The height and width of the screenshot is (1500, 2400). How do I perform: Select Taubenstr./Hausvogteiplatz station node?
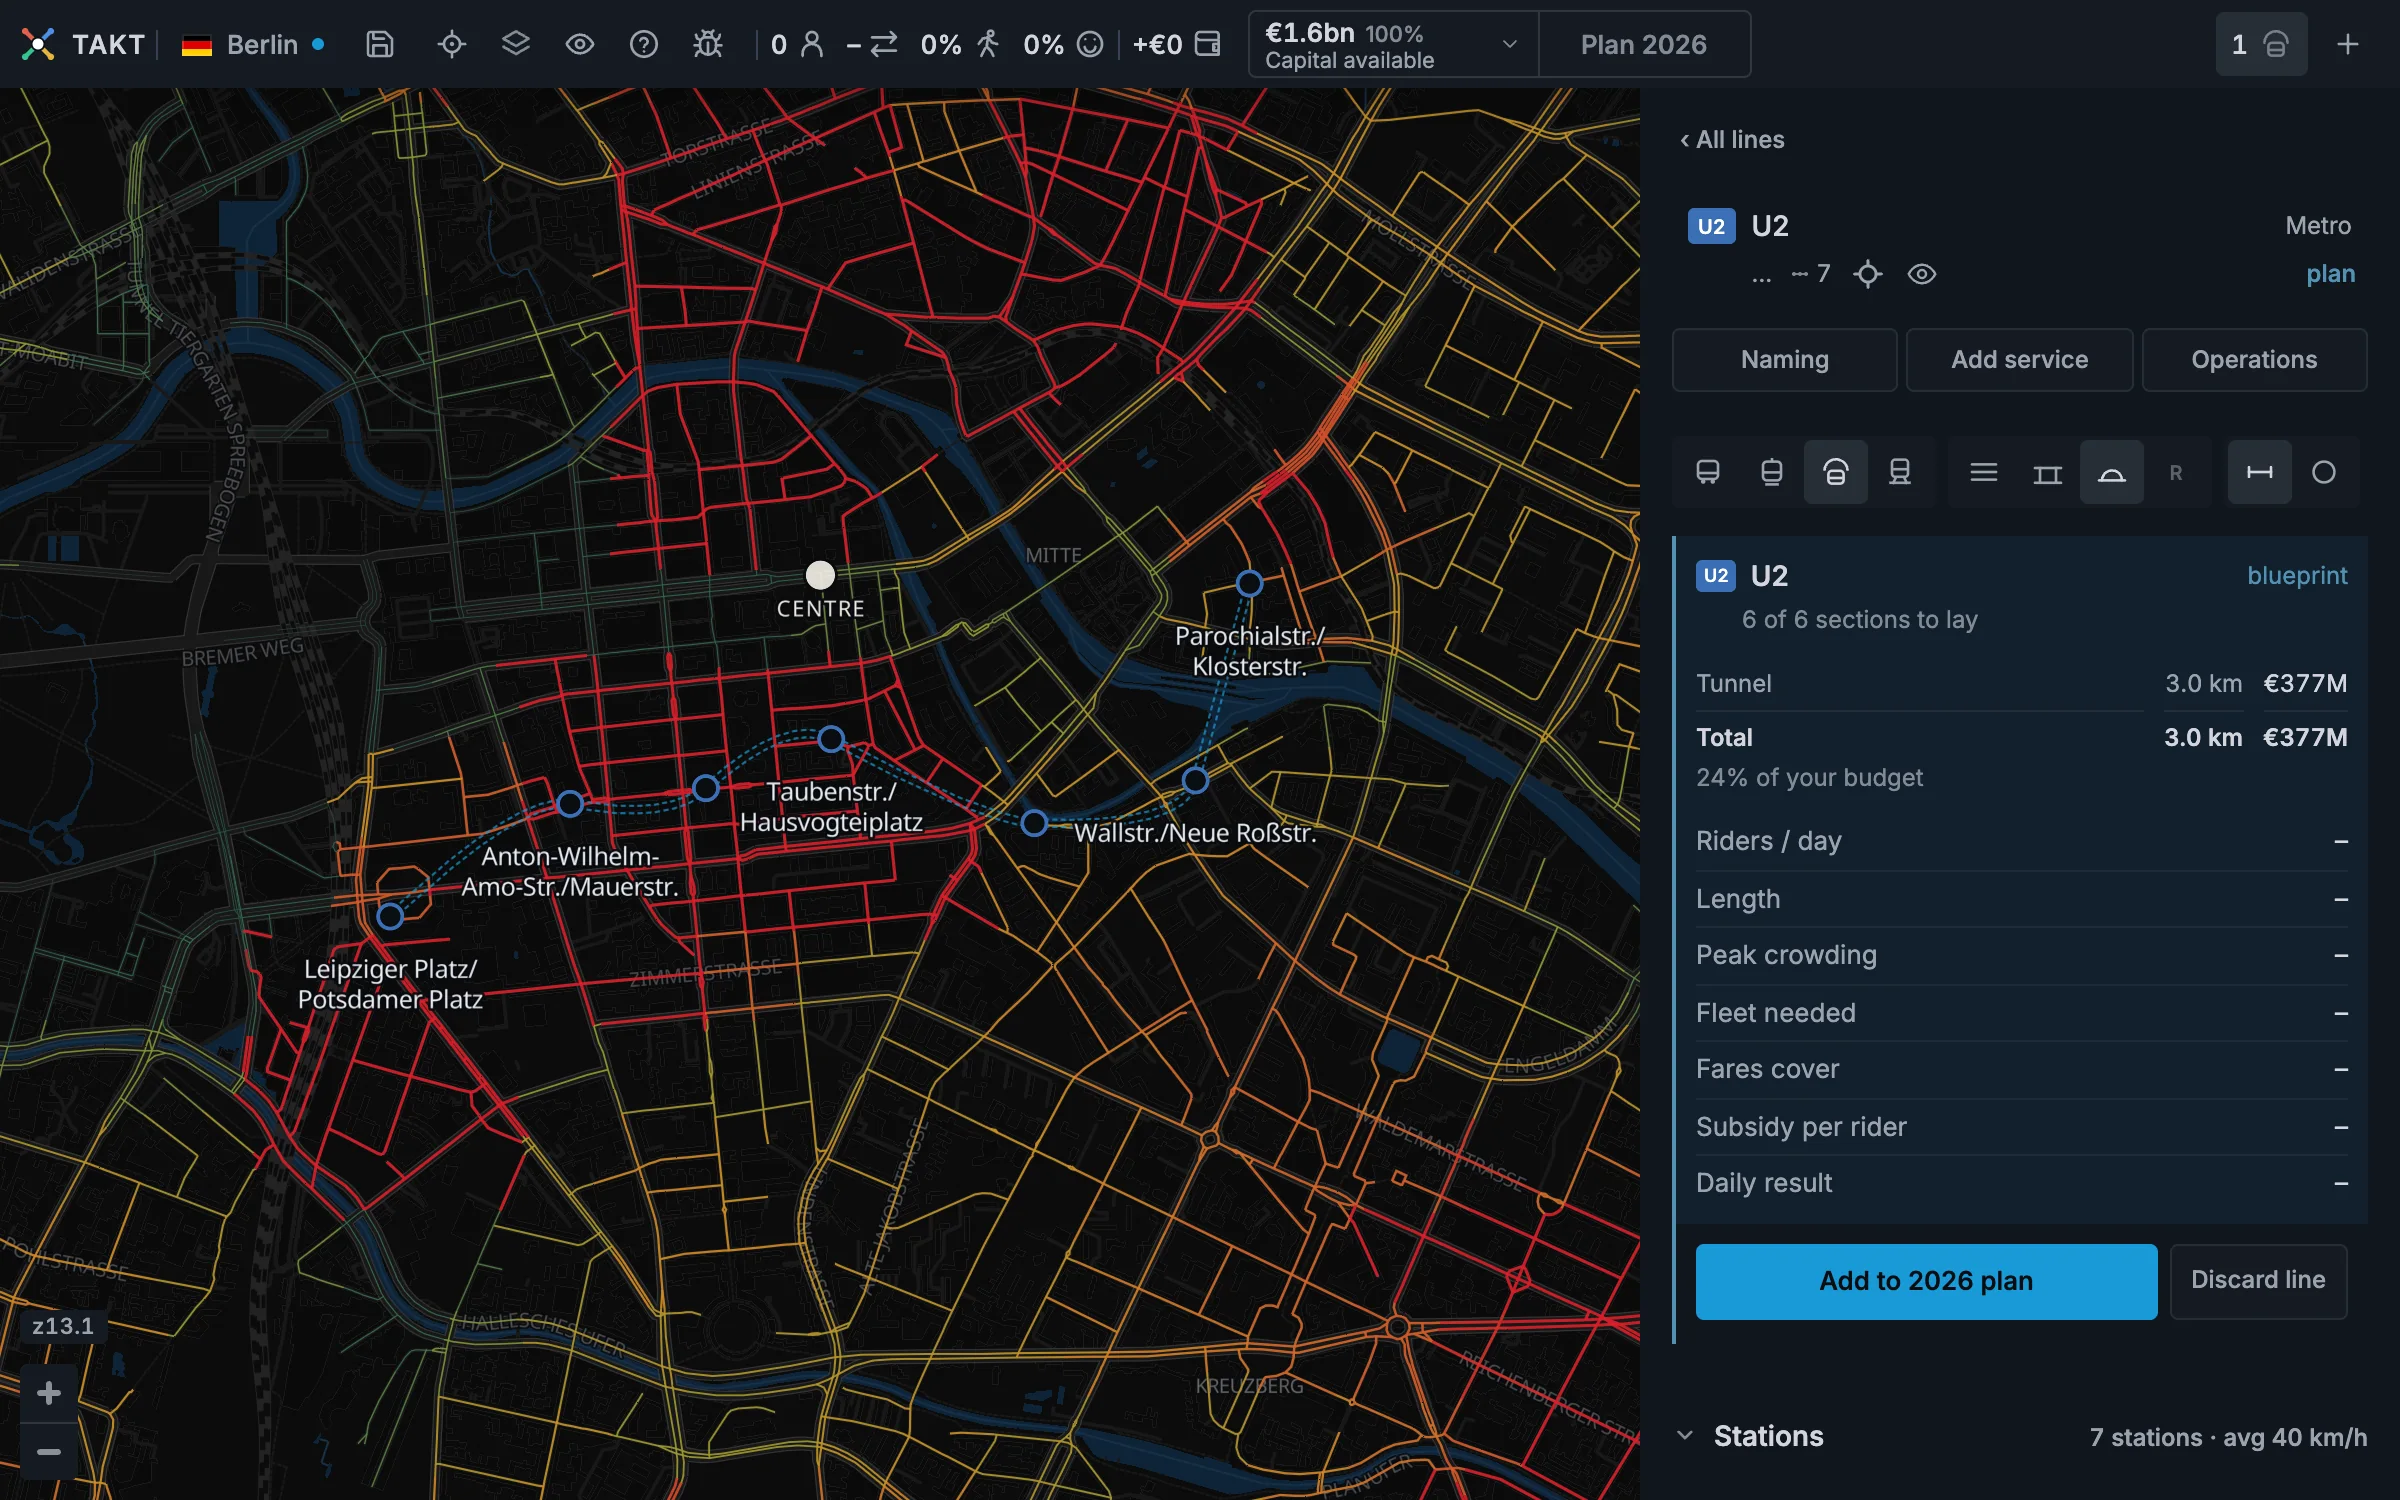coord(831,739)
